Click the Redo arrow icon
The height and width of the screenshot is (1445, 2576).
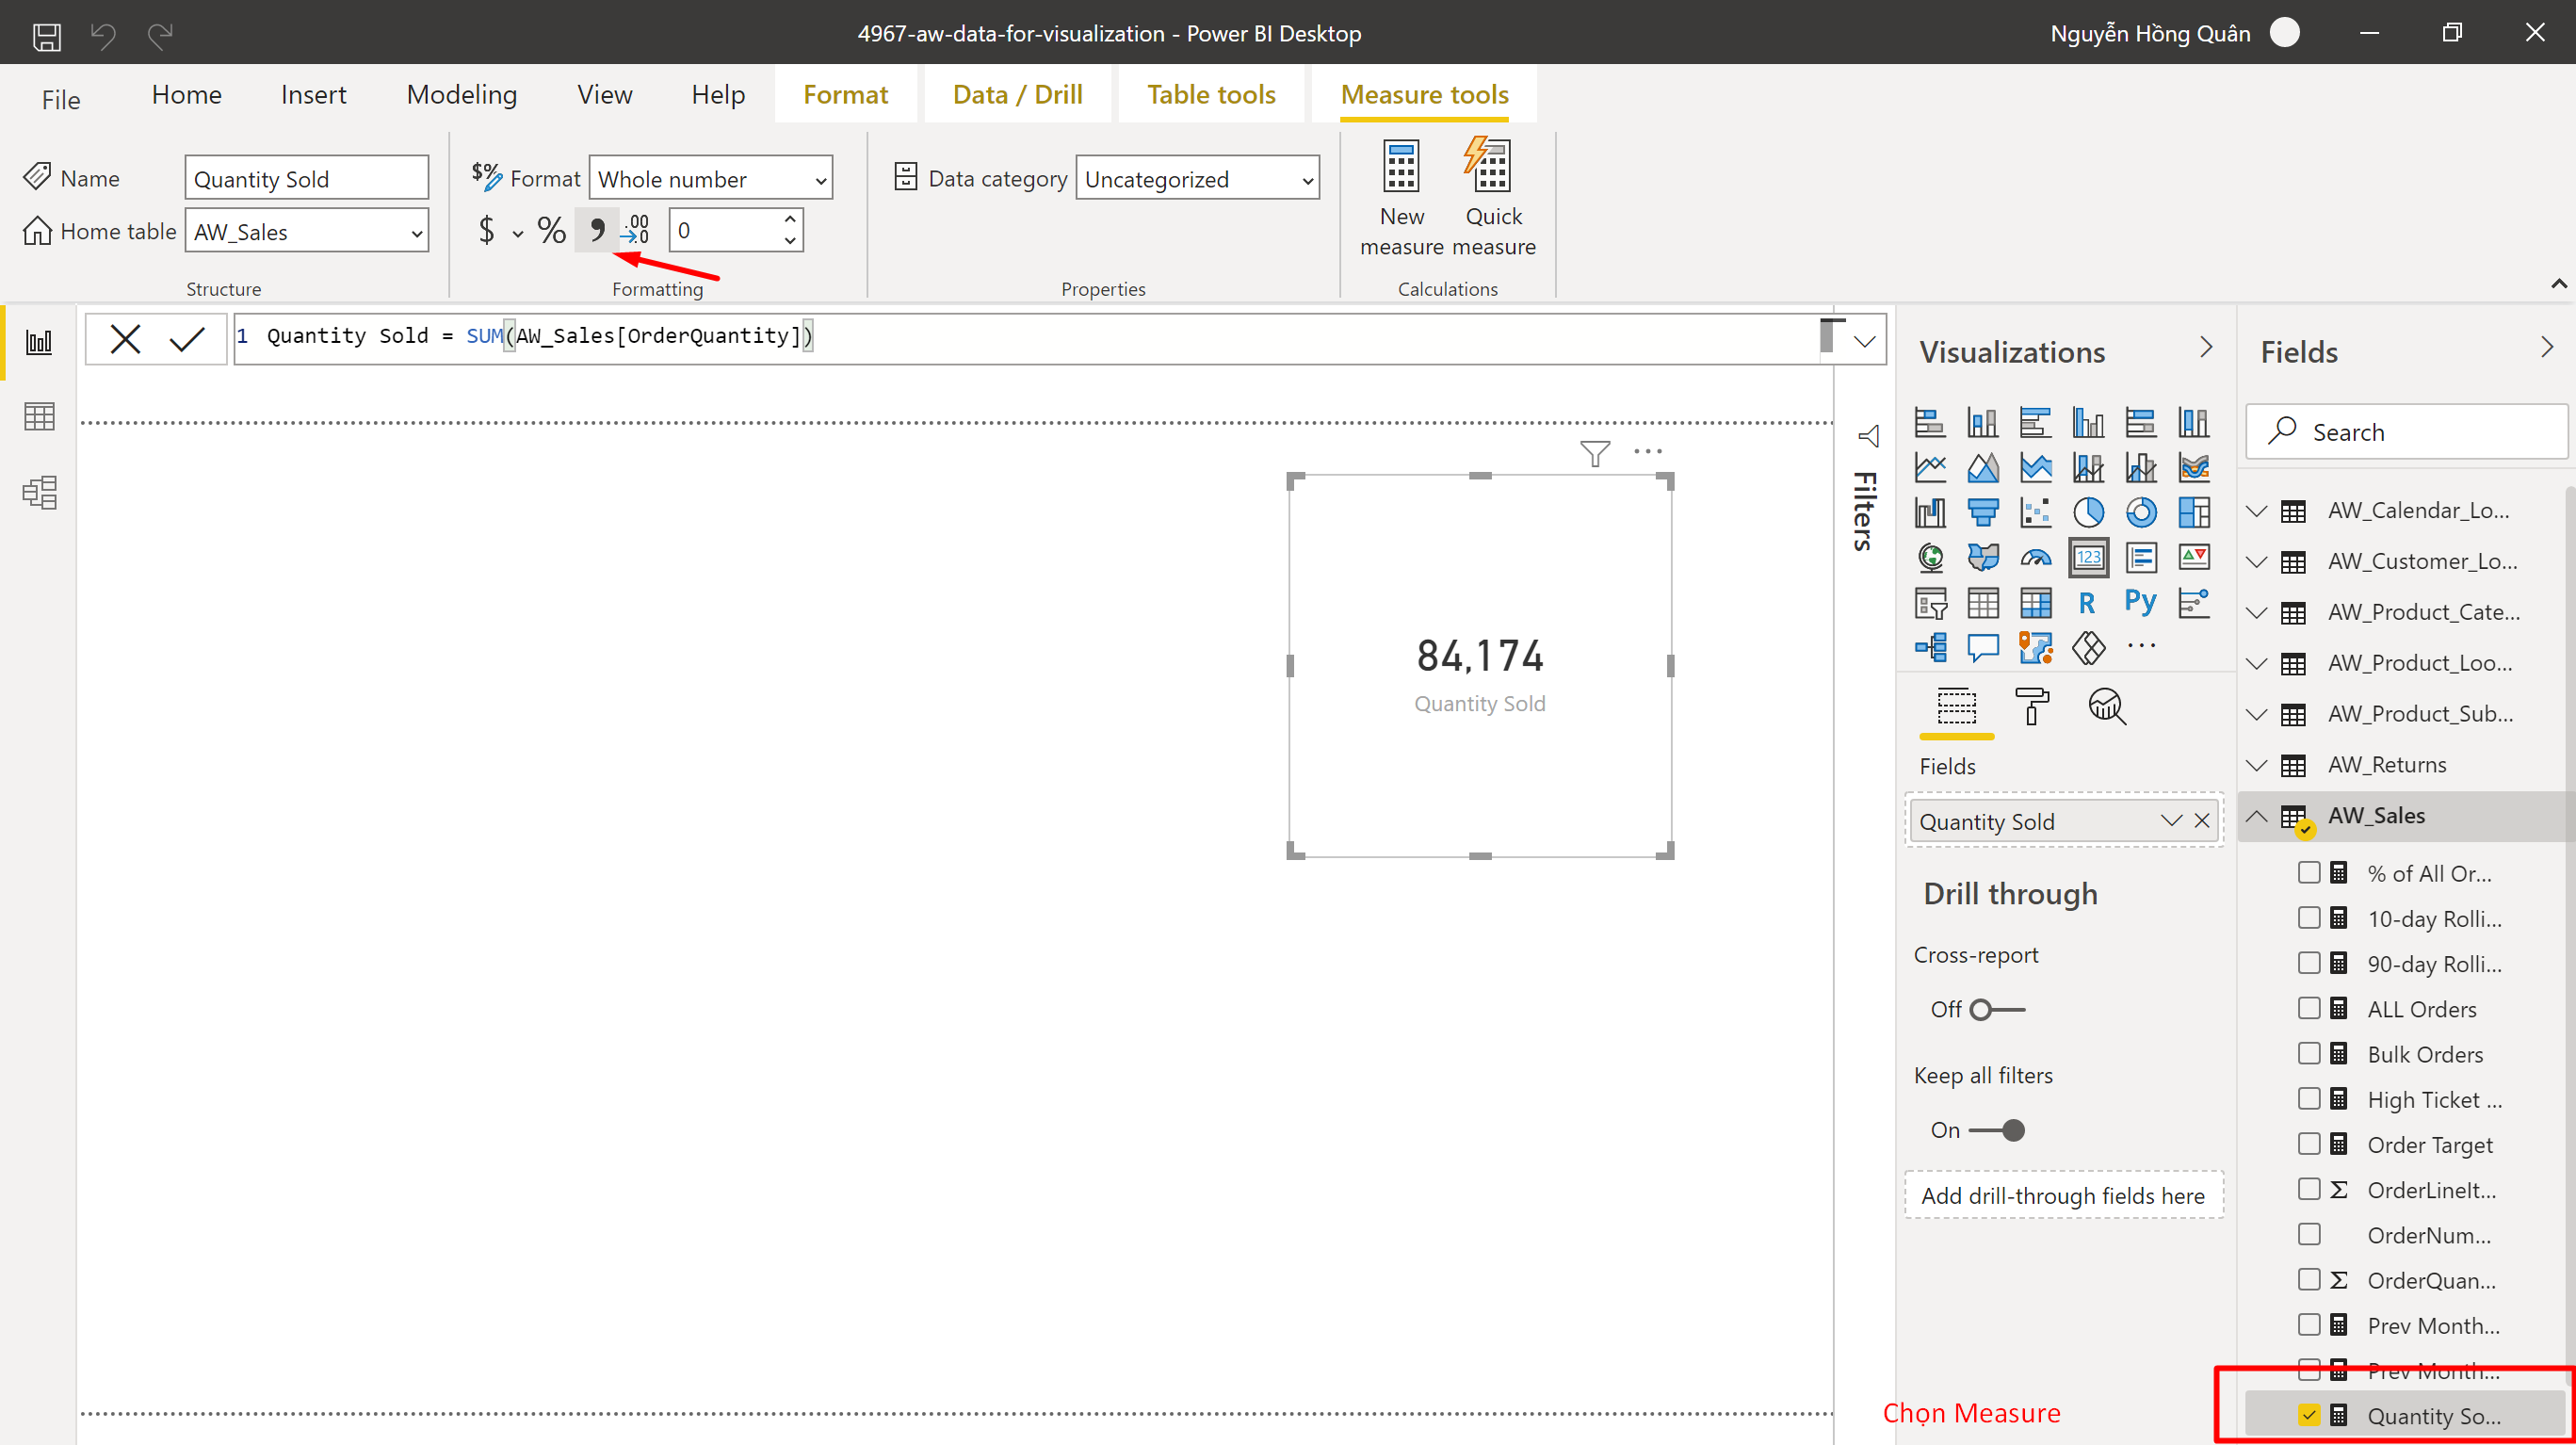coord(160,36)
